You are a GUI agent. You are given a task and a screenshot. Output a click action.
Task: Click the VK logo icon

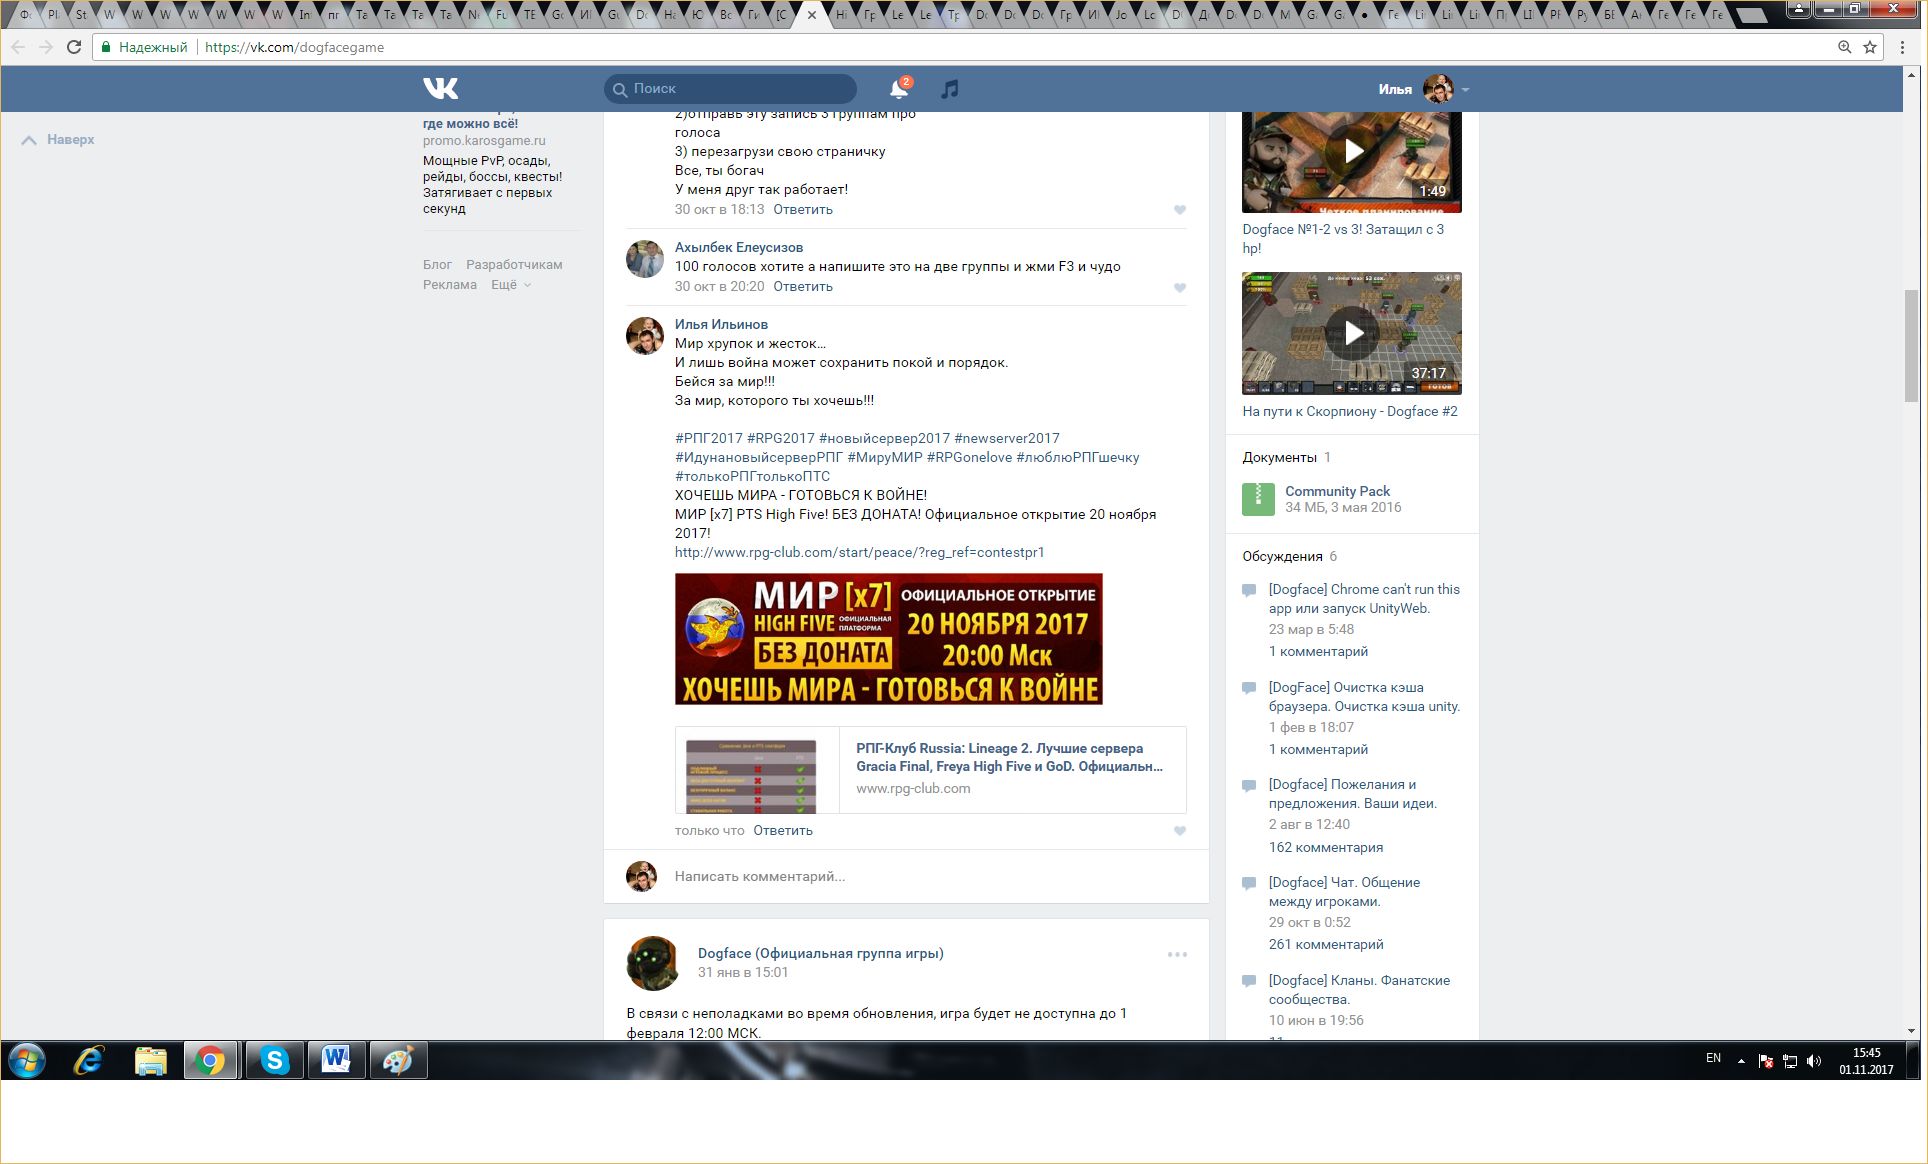pos(440,88)
